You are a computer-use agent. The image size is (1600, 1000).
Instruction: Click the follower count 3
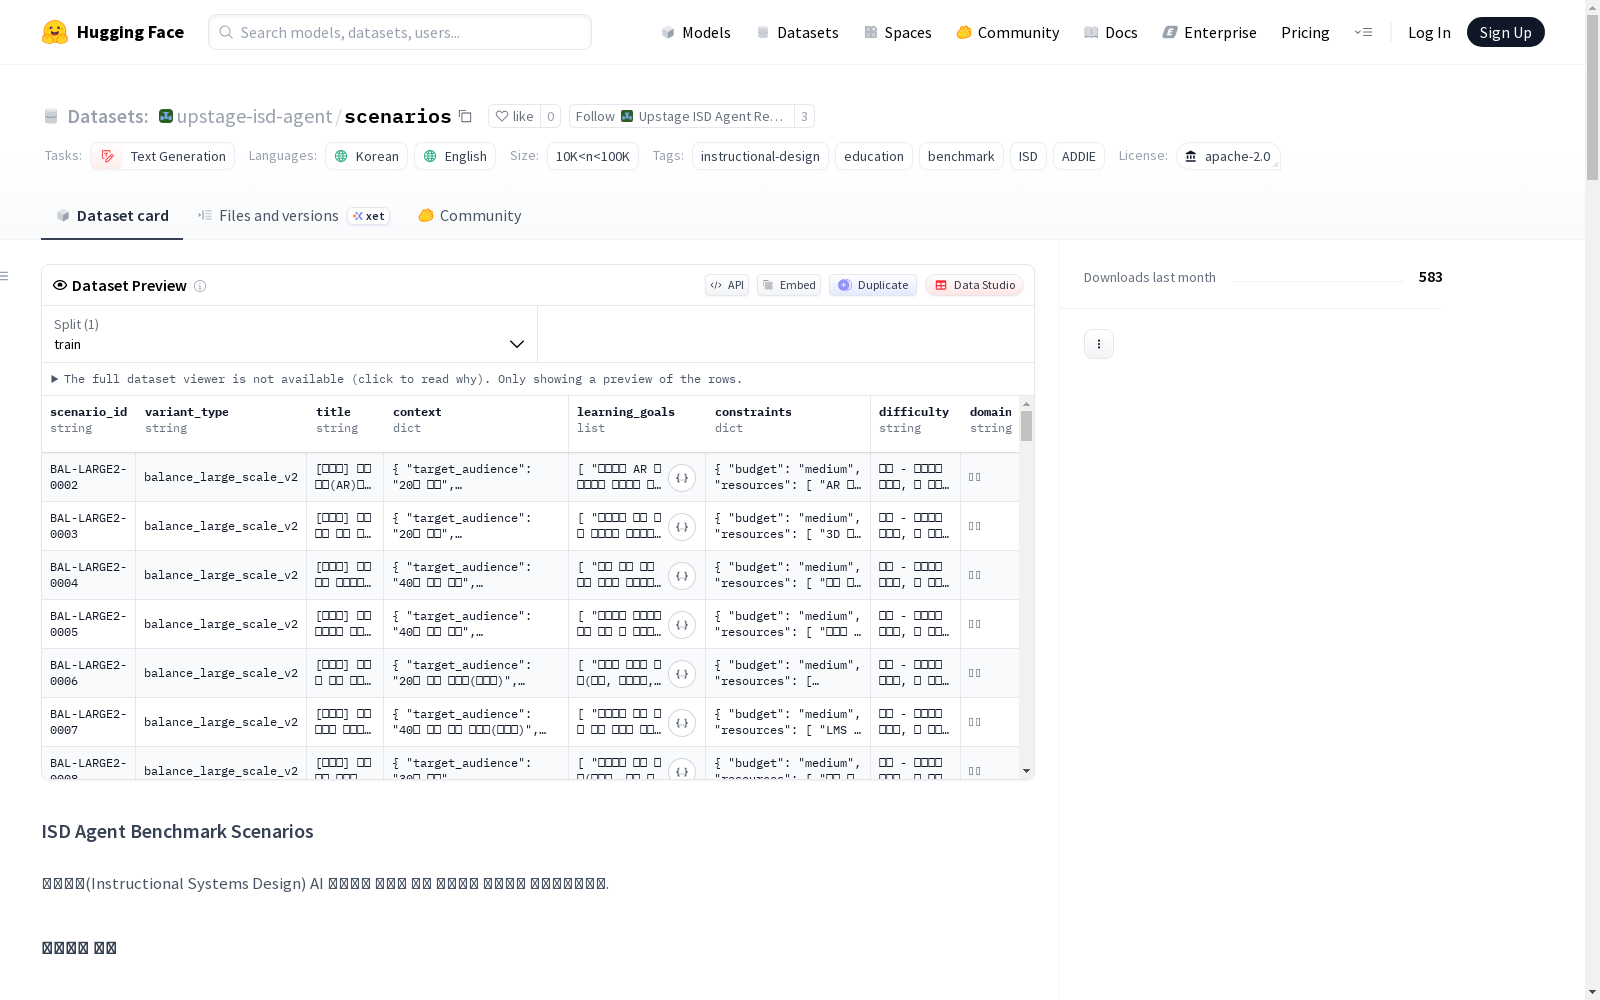804,116
